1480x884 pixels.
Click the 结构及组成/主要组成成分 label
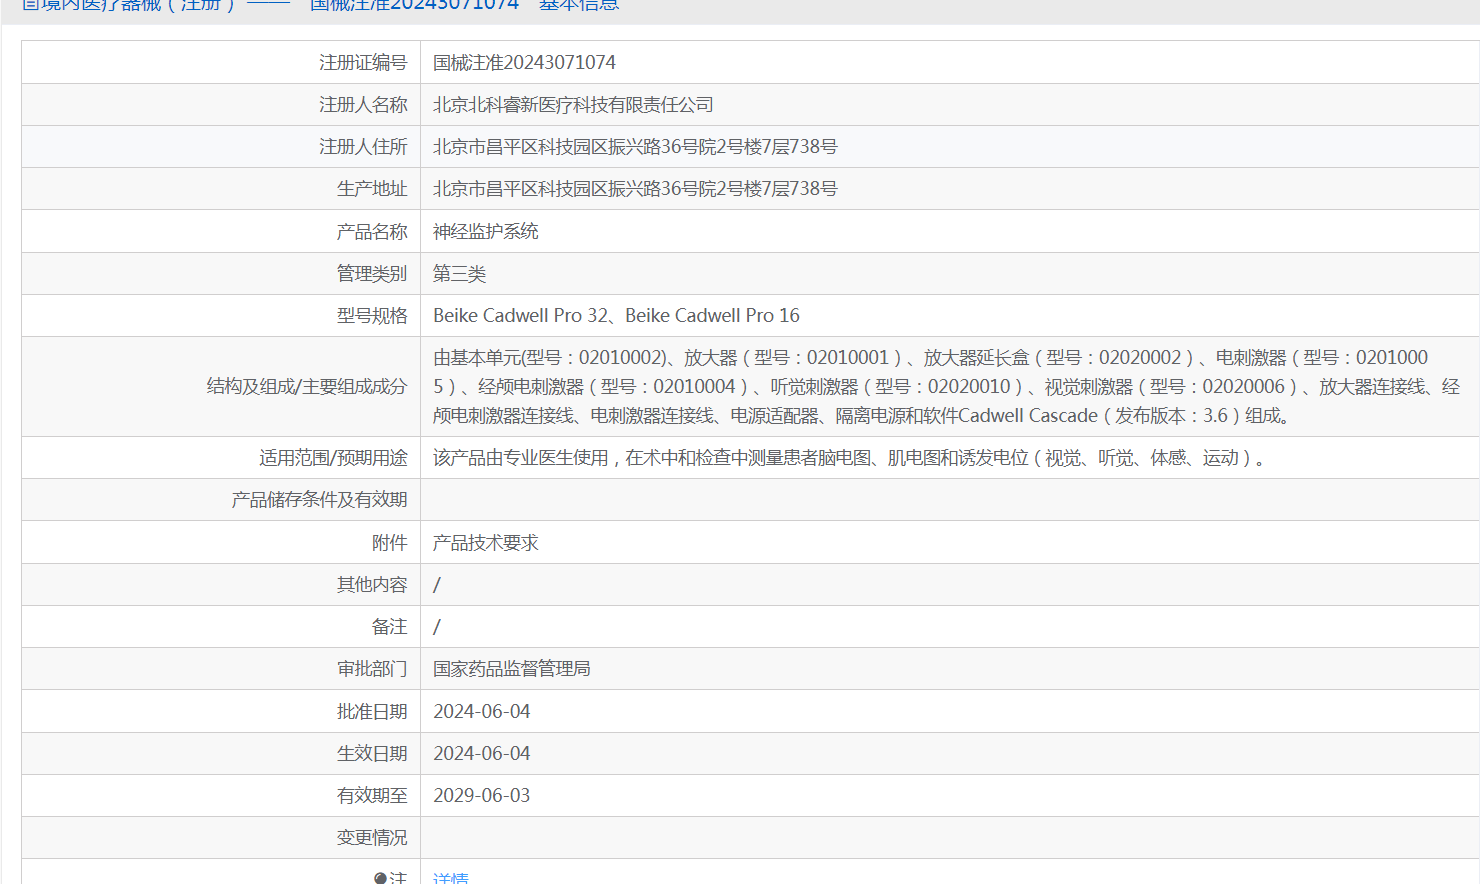tap(307, 386)
